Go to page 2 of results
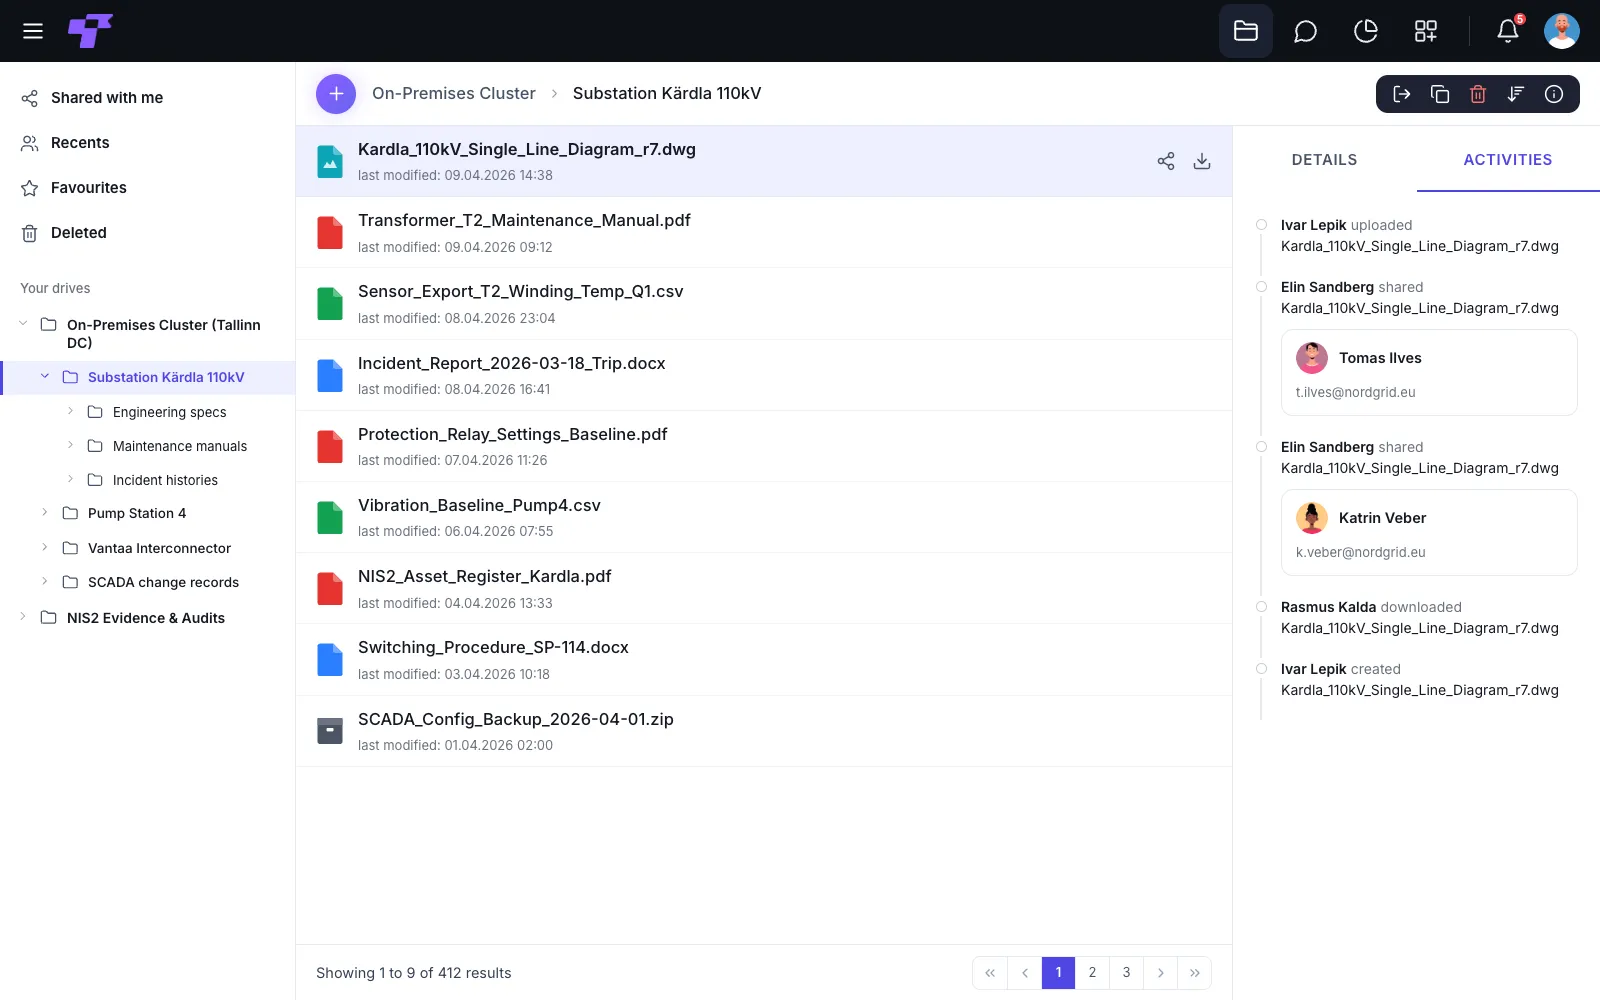The image size is (1600, 1000). tap(1092, 973)
